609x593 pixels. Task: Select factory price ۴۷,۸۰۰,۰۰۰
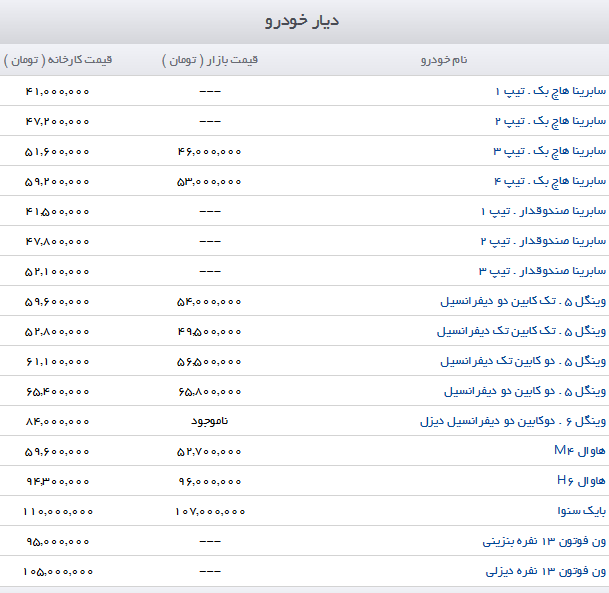click(x=57, y=242)
